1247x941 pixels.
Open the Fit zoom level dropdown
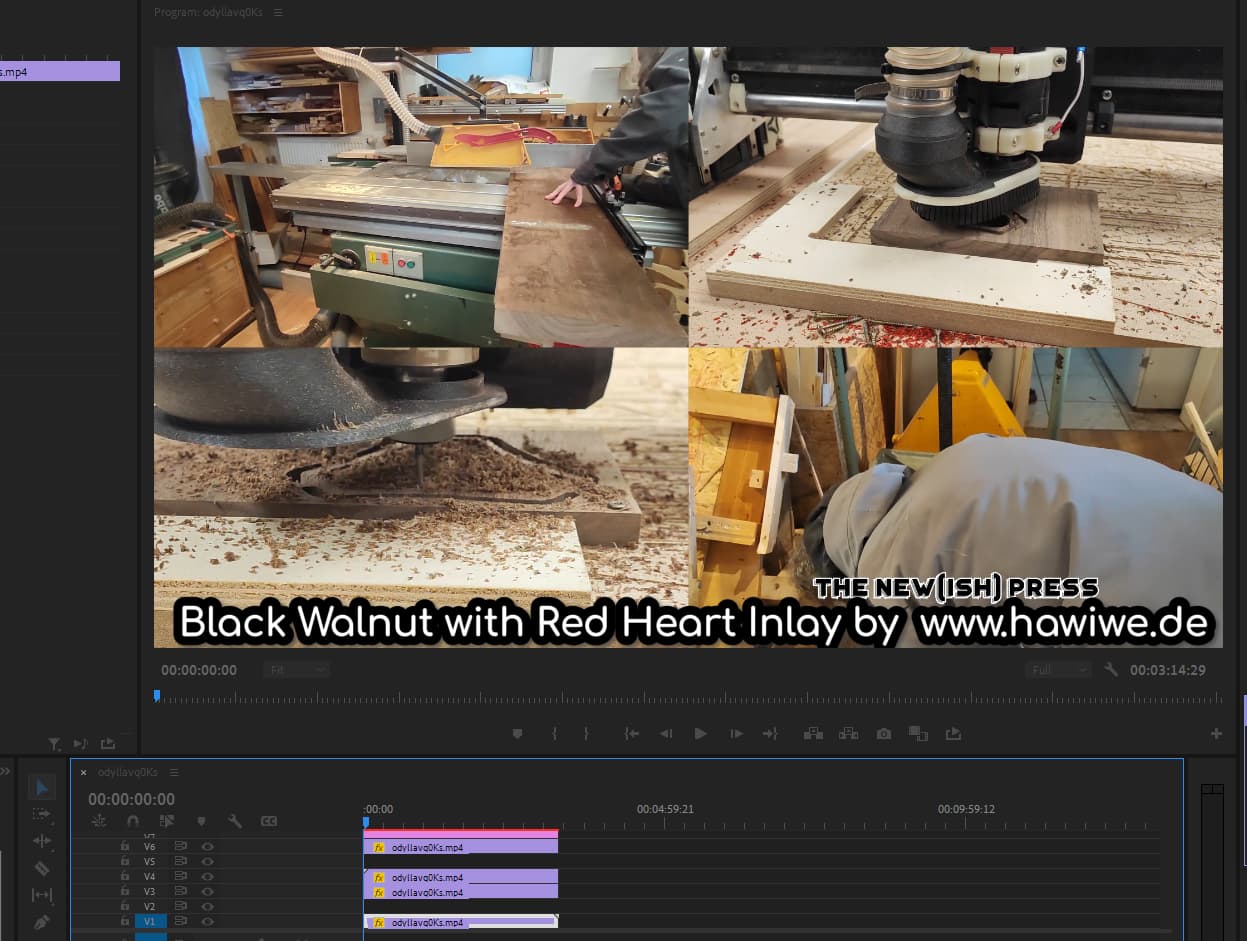pos(296,670)
